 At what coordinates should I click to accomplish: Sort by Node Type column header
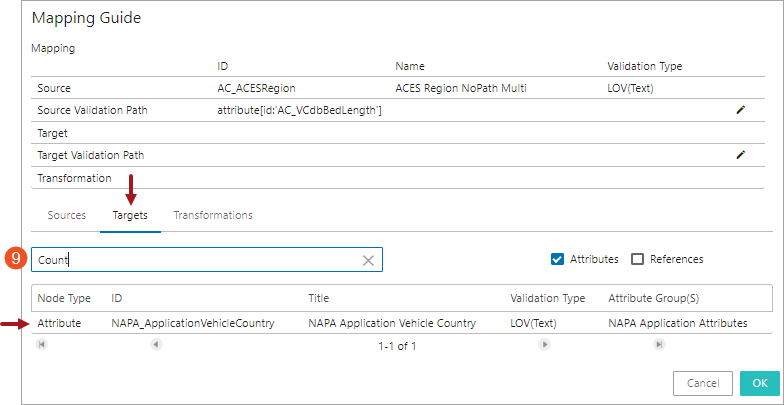point(64,298)
